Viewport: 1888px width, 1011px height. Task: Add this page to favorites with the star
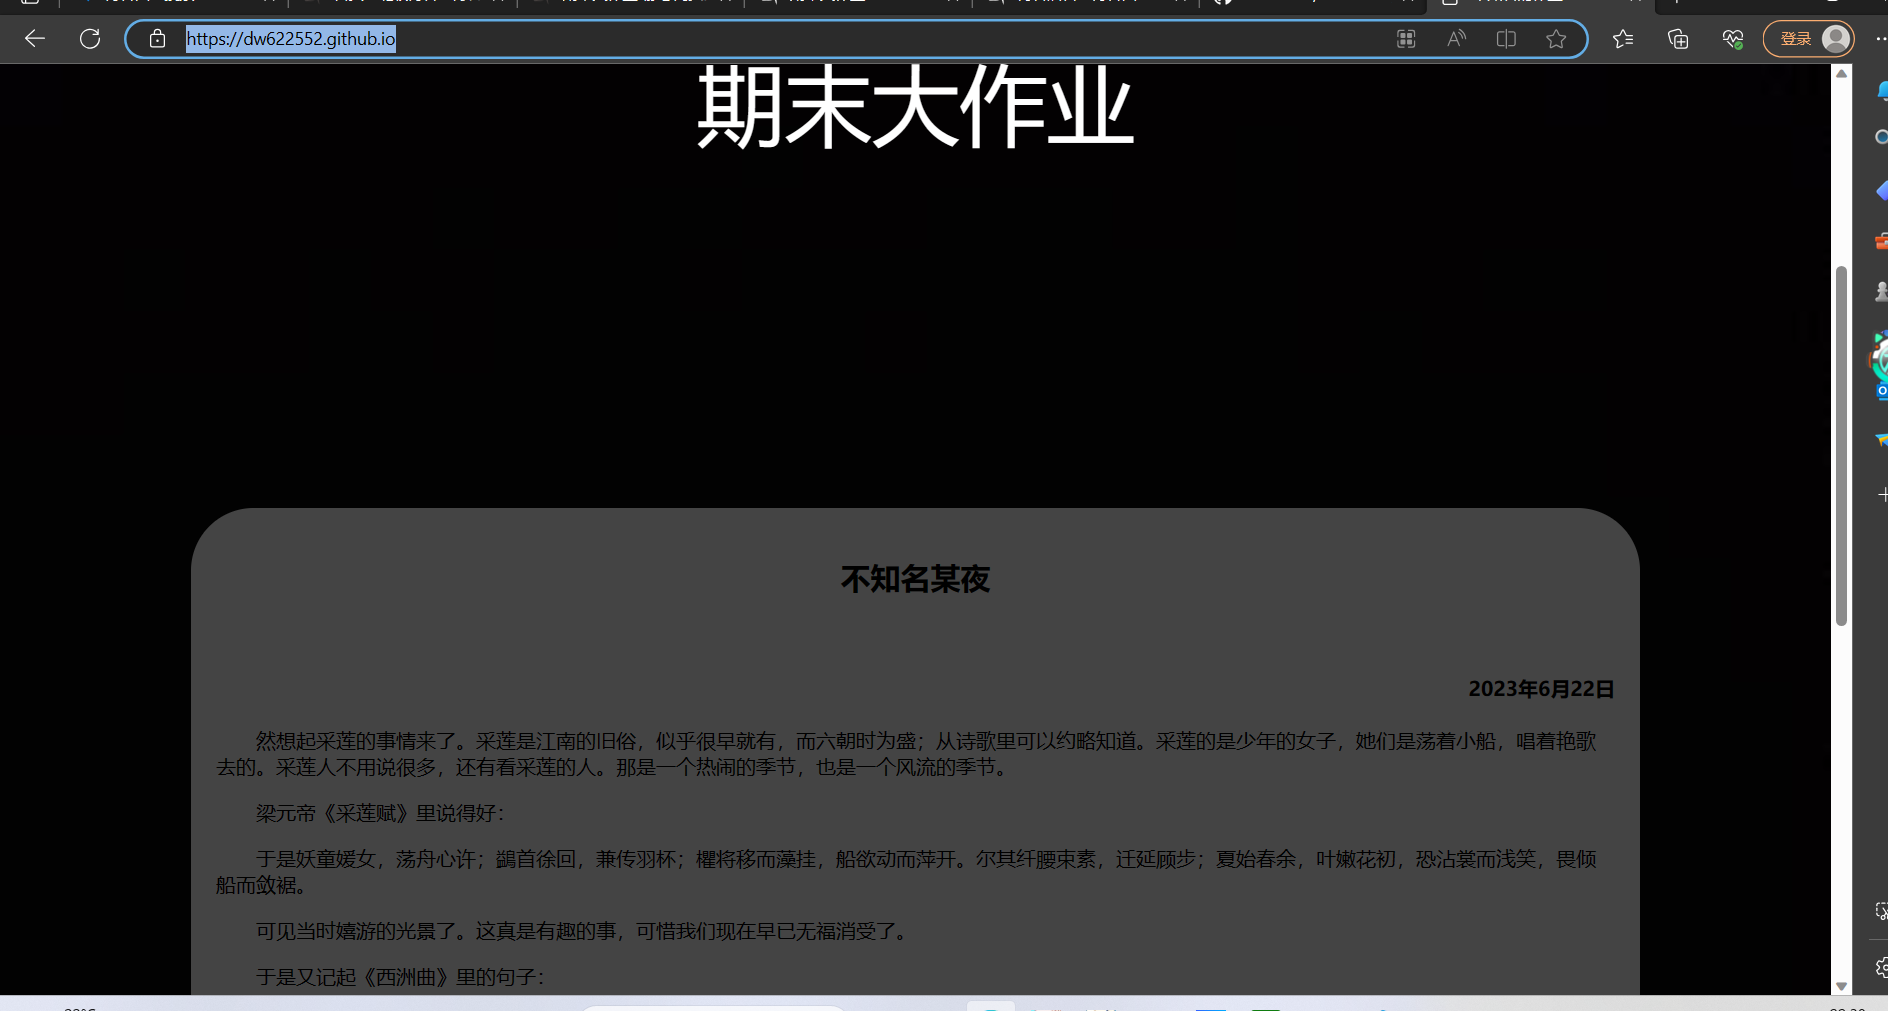pyautogui.click(x=1556, y=39)
